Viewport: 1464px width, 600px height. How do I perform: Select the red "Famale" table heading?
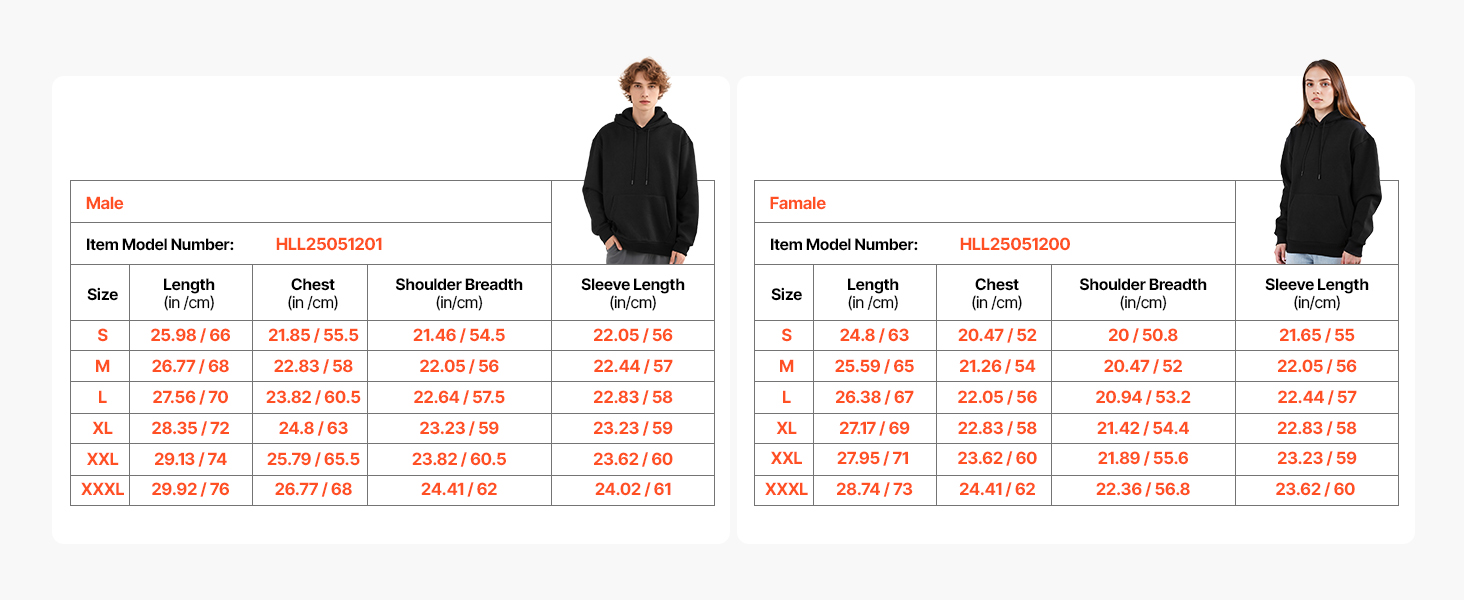(797, 203)
